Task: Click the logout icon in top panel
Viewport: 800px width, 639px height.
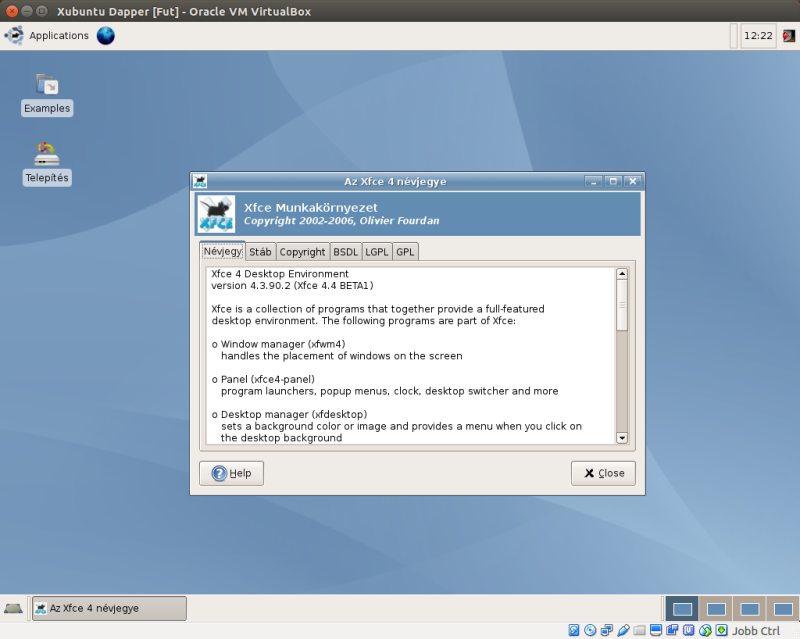Action: tap(788, 36)
